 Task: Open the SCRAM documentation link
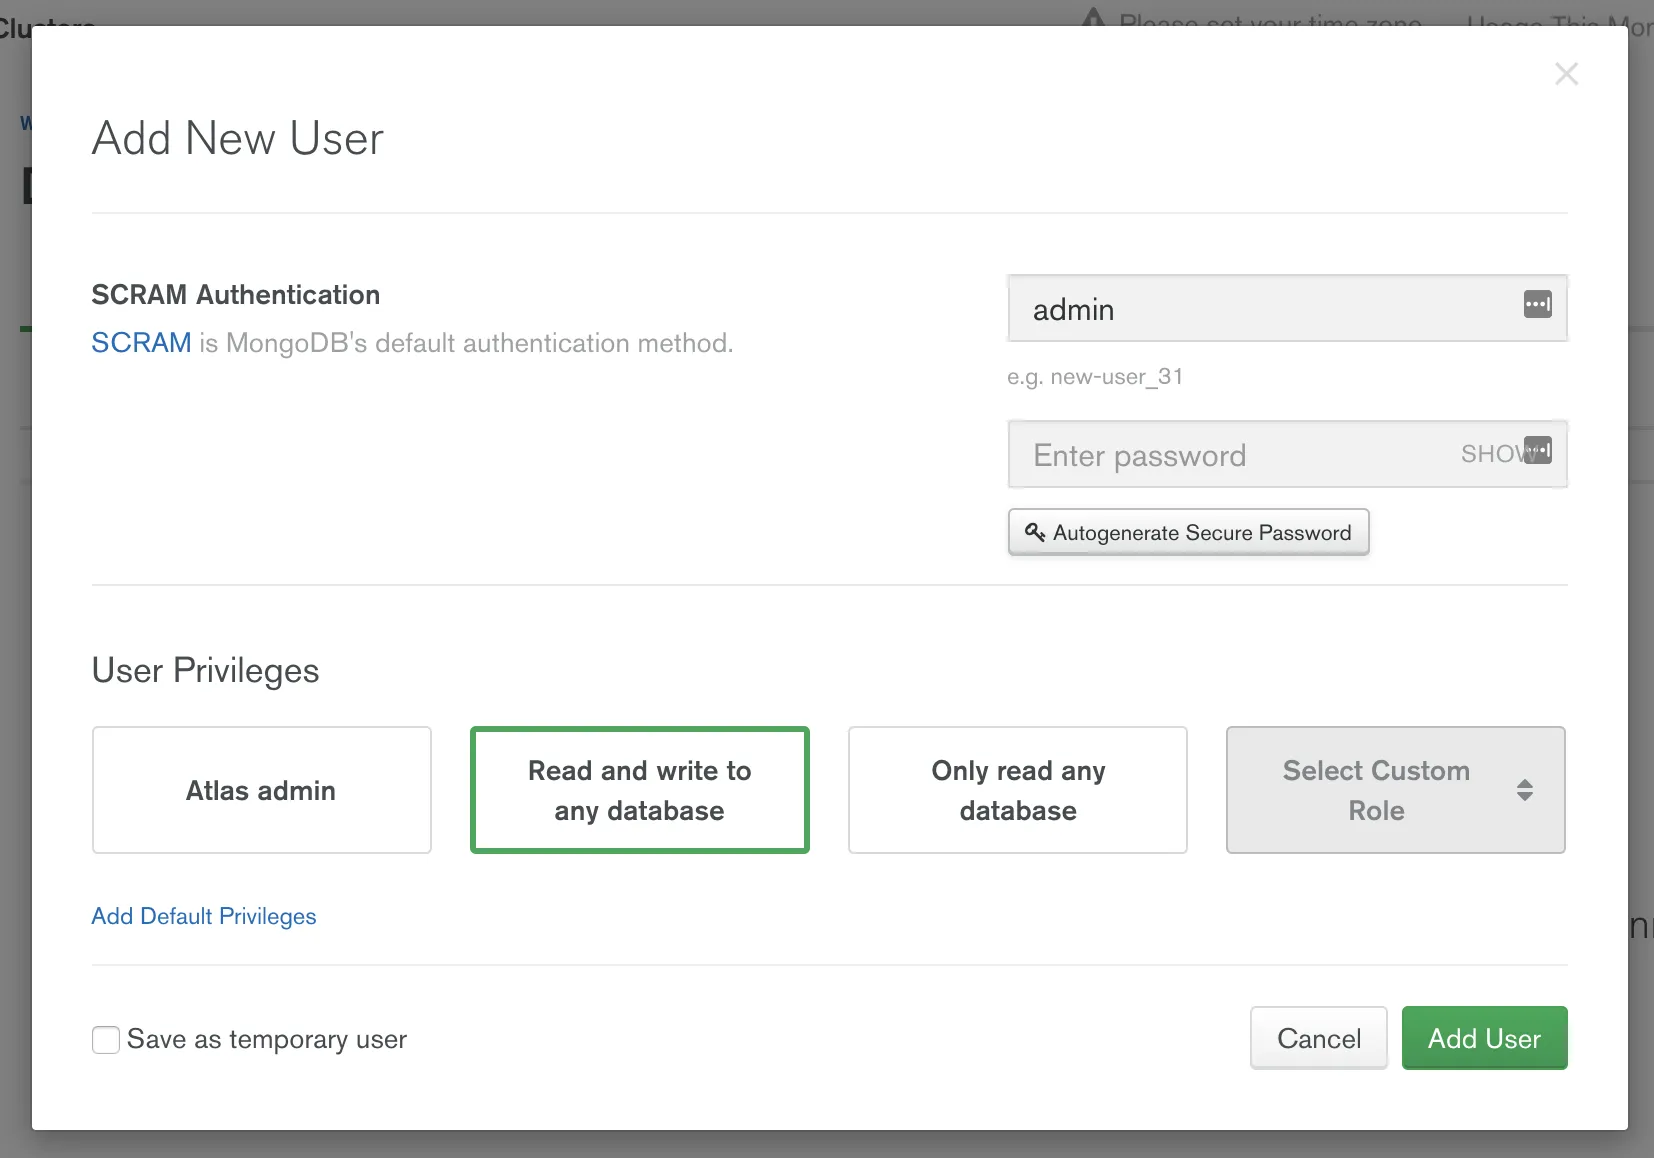pyautogui.click(x=141, y=343)
